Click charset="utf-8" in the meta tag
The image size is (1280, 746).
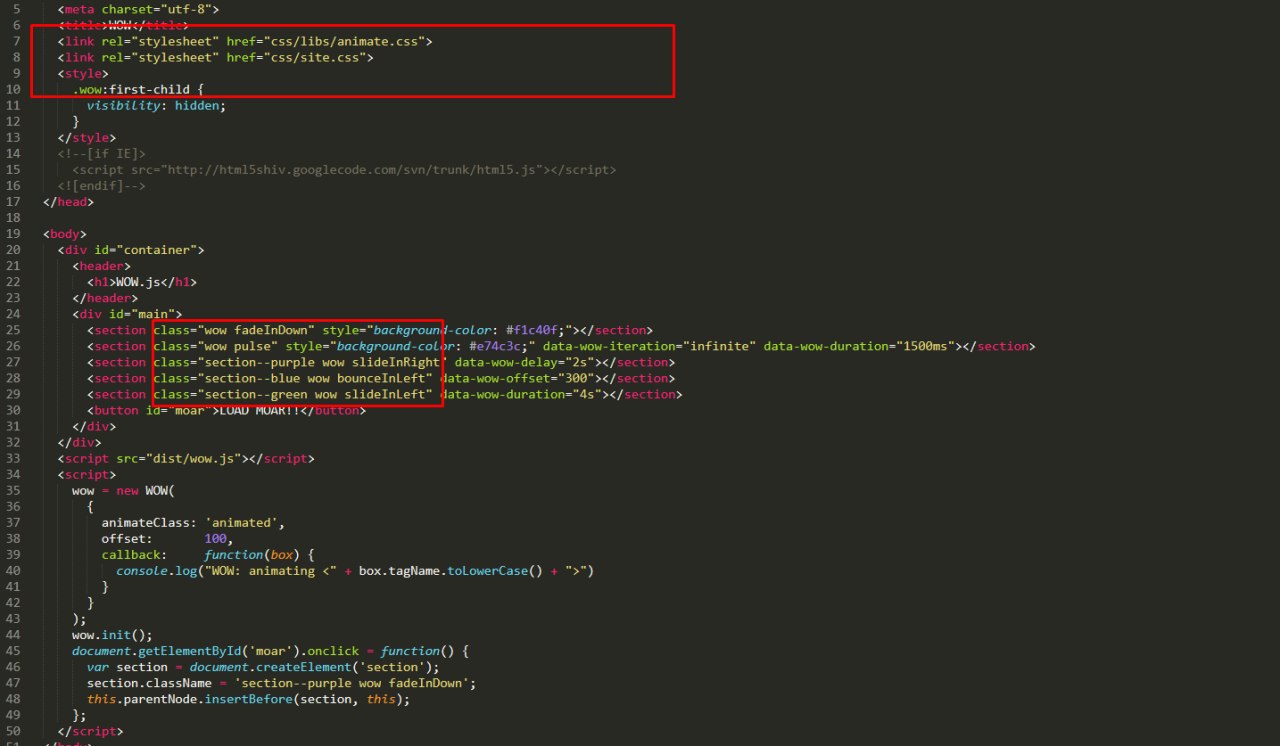[x=160, y=9]
